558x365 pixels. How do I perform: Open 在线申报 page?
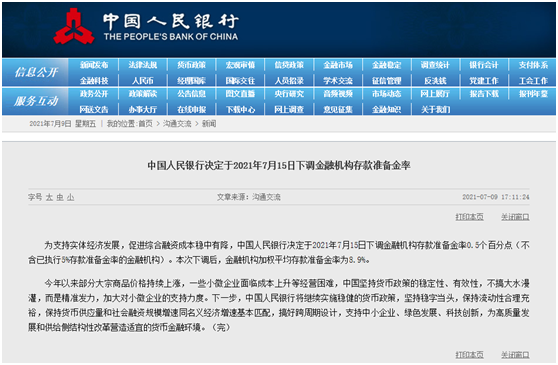(191, 110)
